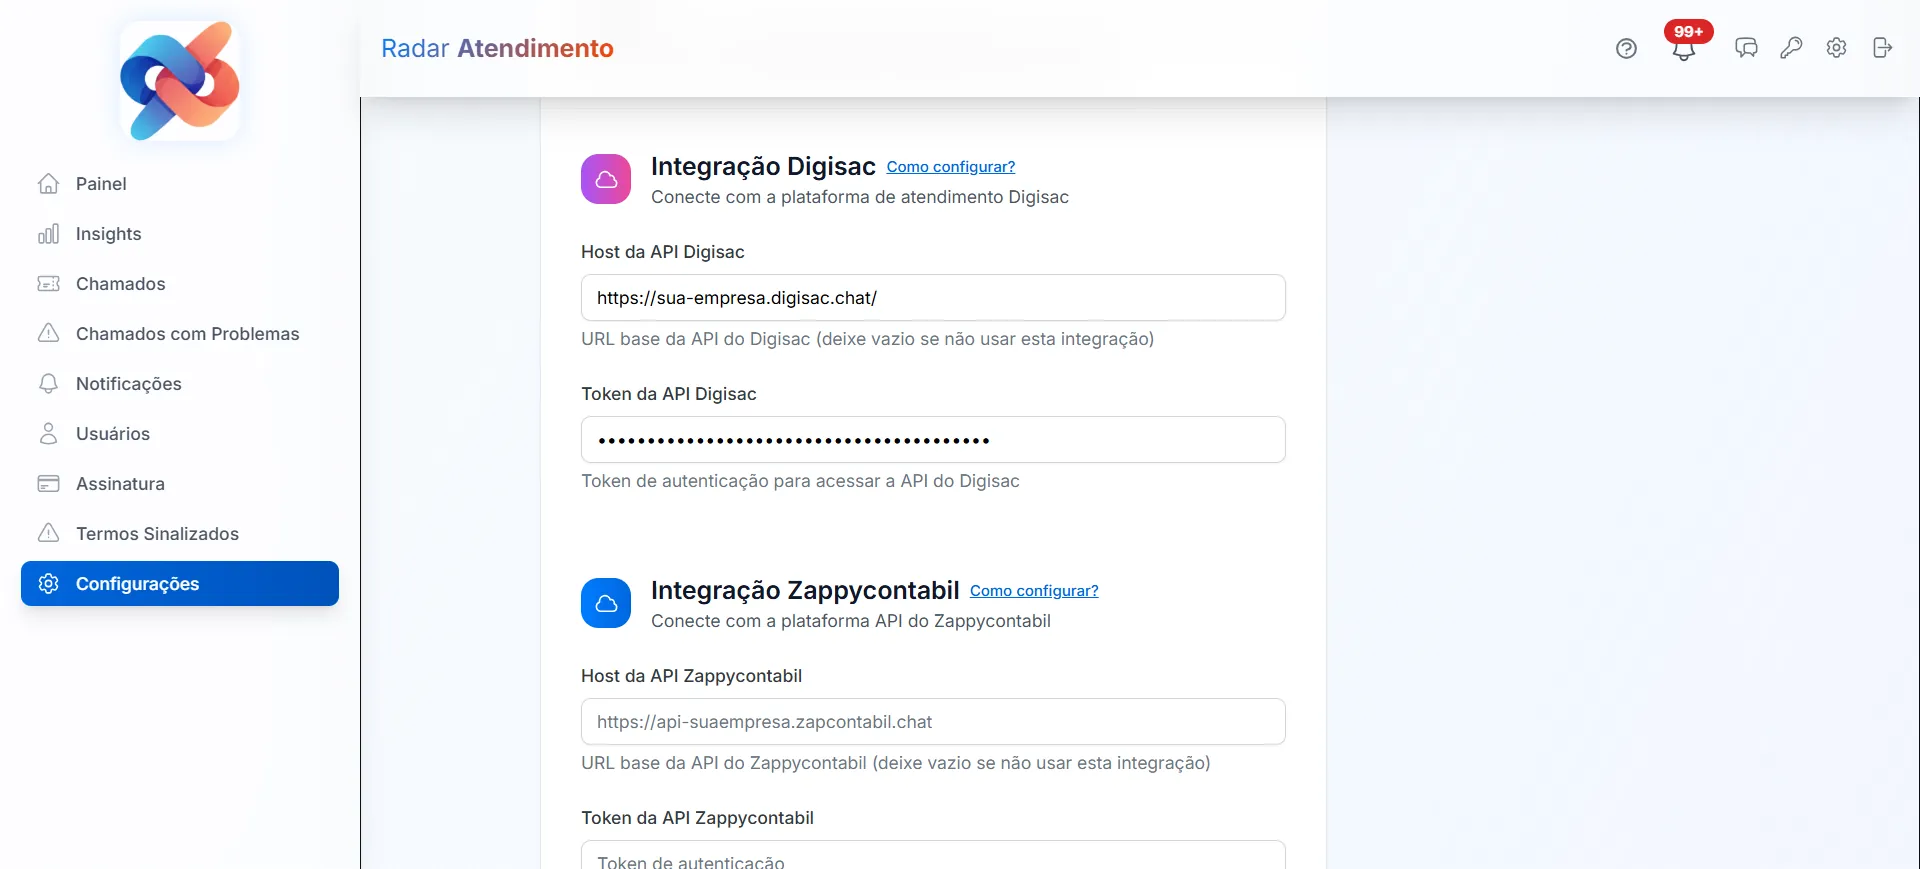The width and height of the screenshot is (1920, 869).
Task: Click the Digisac integration pink cloud icon
Action: pos(606,178)
